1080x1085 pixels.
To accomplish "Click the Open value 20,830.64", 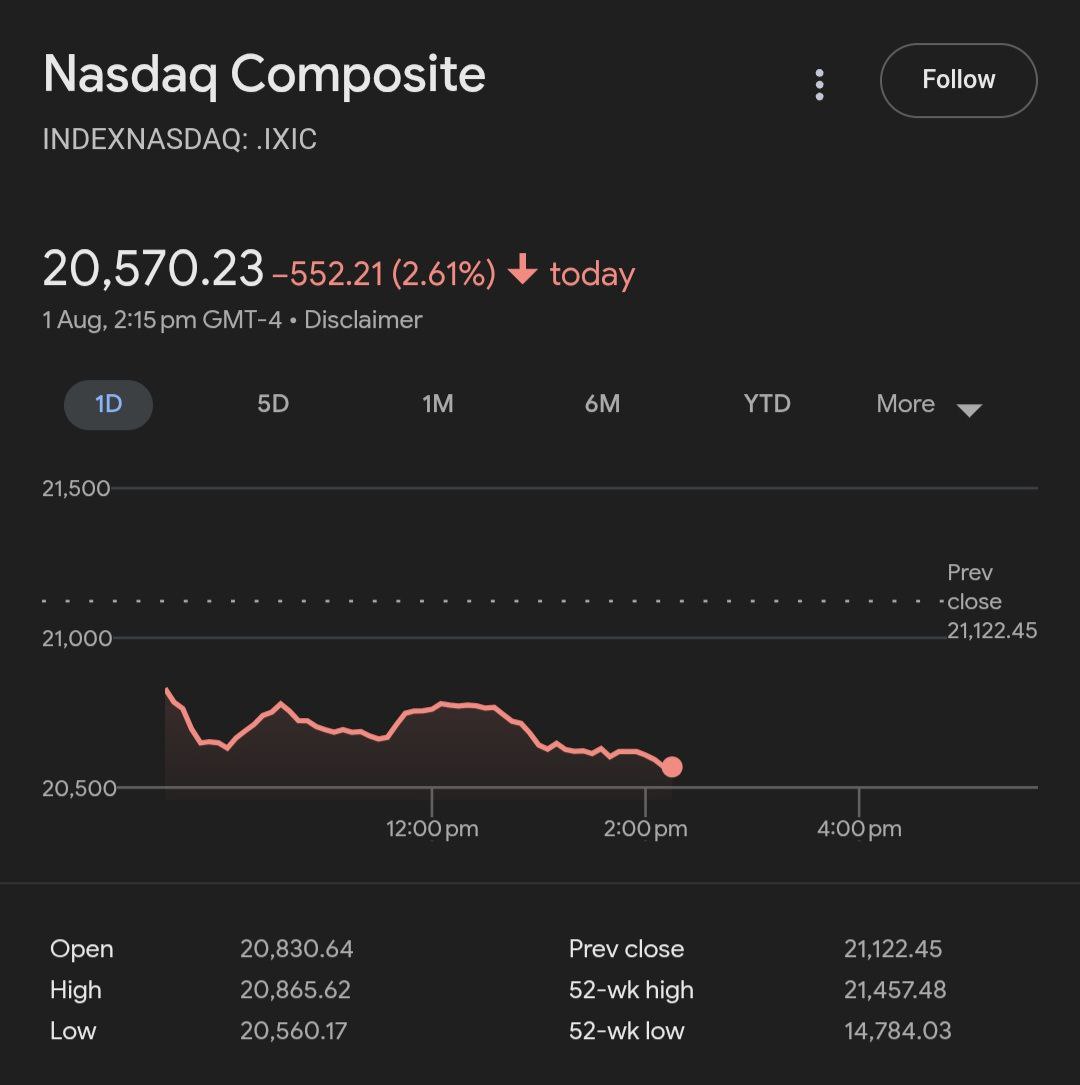I will [296, 949].
